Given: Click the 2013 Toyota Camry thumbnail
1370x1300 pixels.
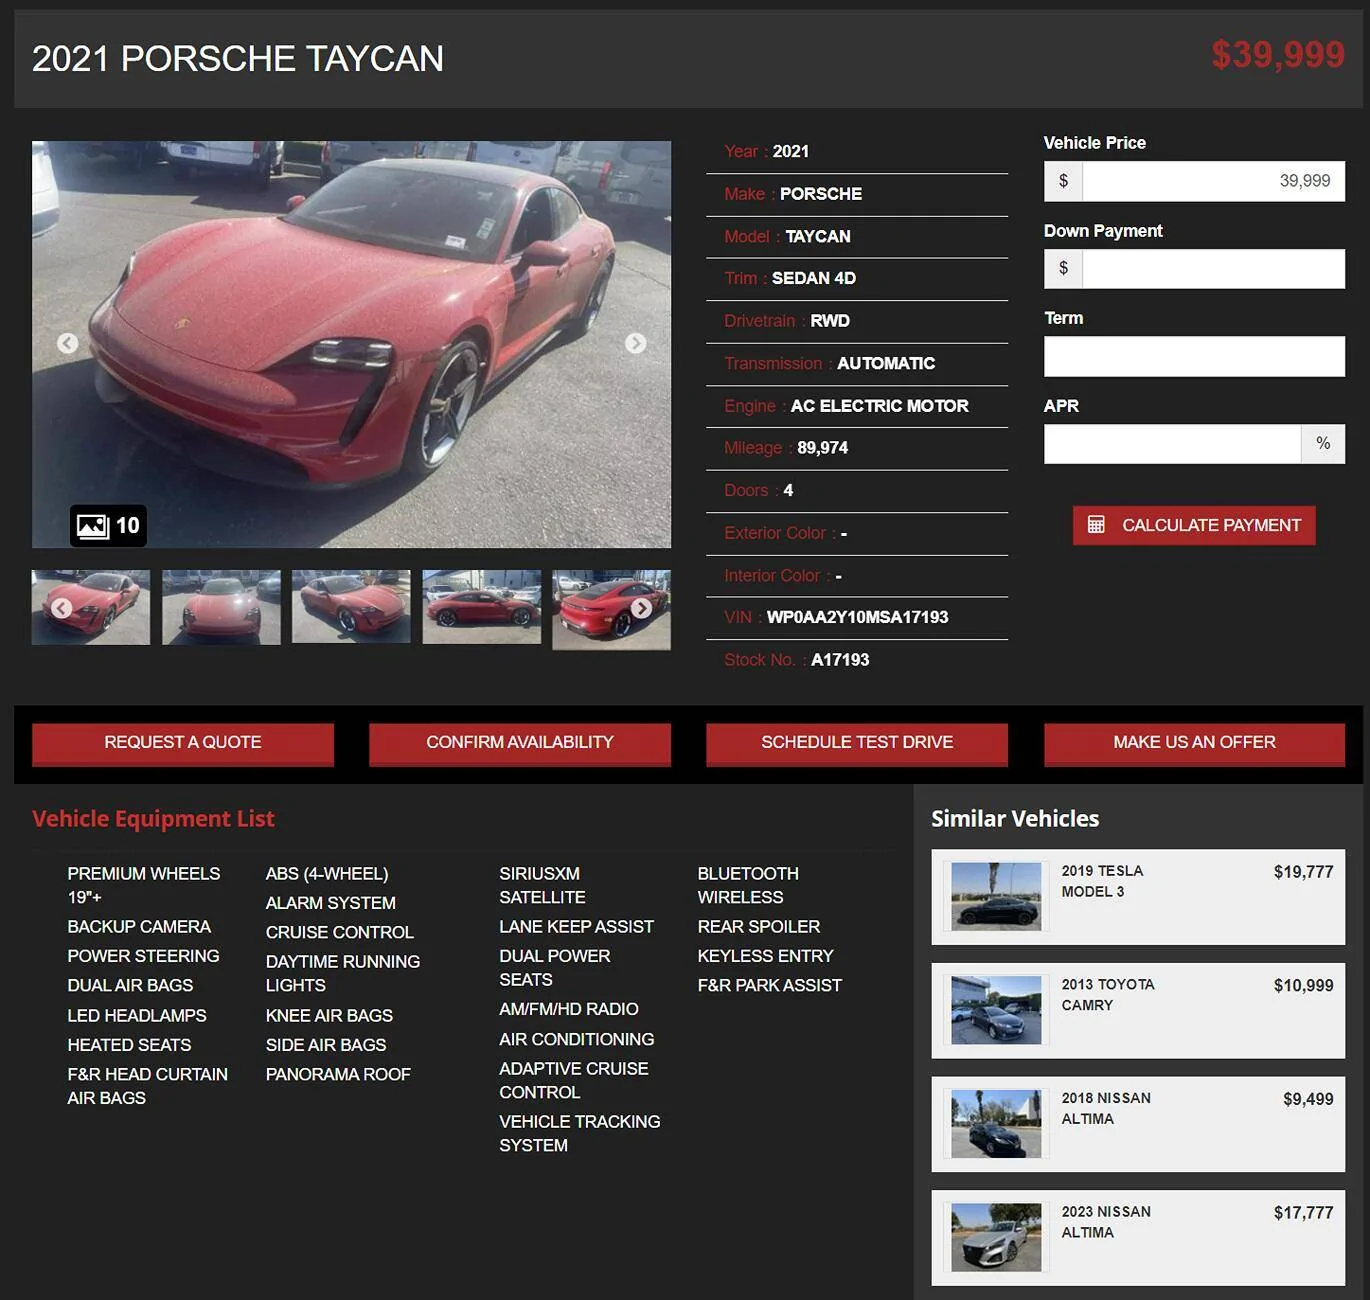Looking at the screenshot, I should 996,1010.
